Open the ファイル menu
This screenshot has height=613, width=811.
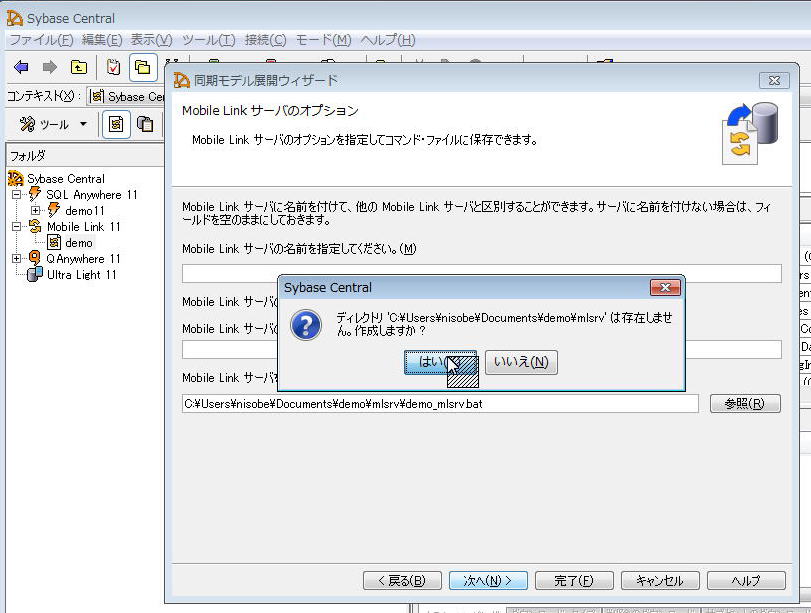click(x=41, y=40)
